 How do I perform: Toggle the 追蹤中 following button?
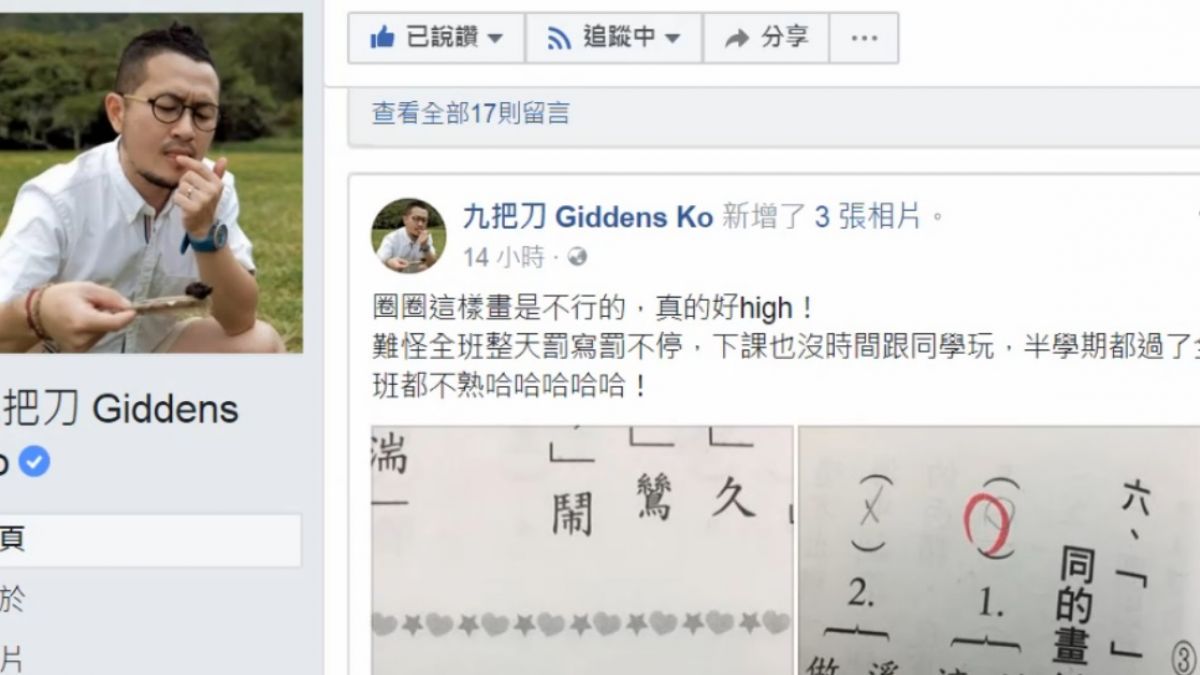click(614, 38)
